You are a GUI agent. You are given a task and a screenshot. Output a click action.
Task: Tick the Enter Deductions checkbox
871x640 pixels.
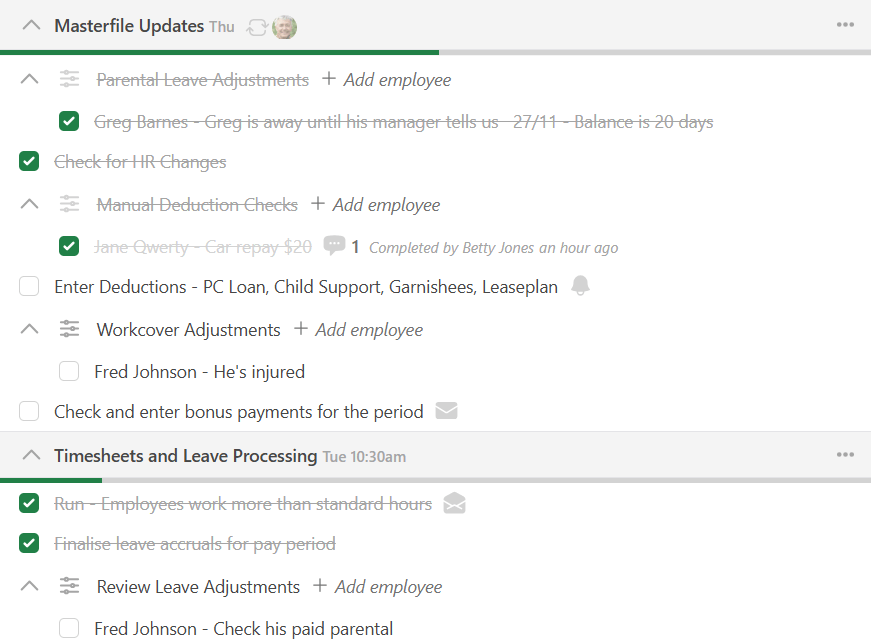[x=29, y=287]
